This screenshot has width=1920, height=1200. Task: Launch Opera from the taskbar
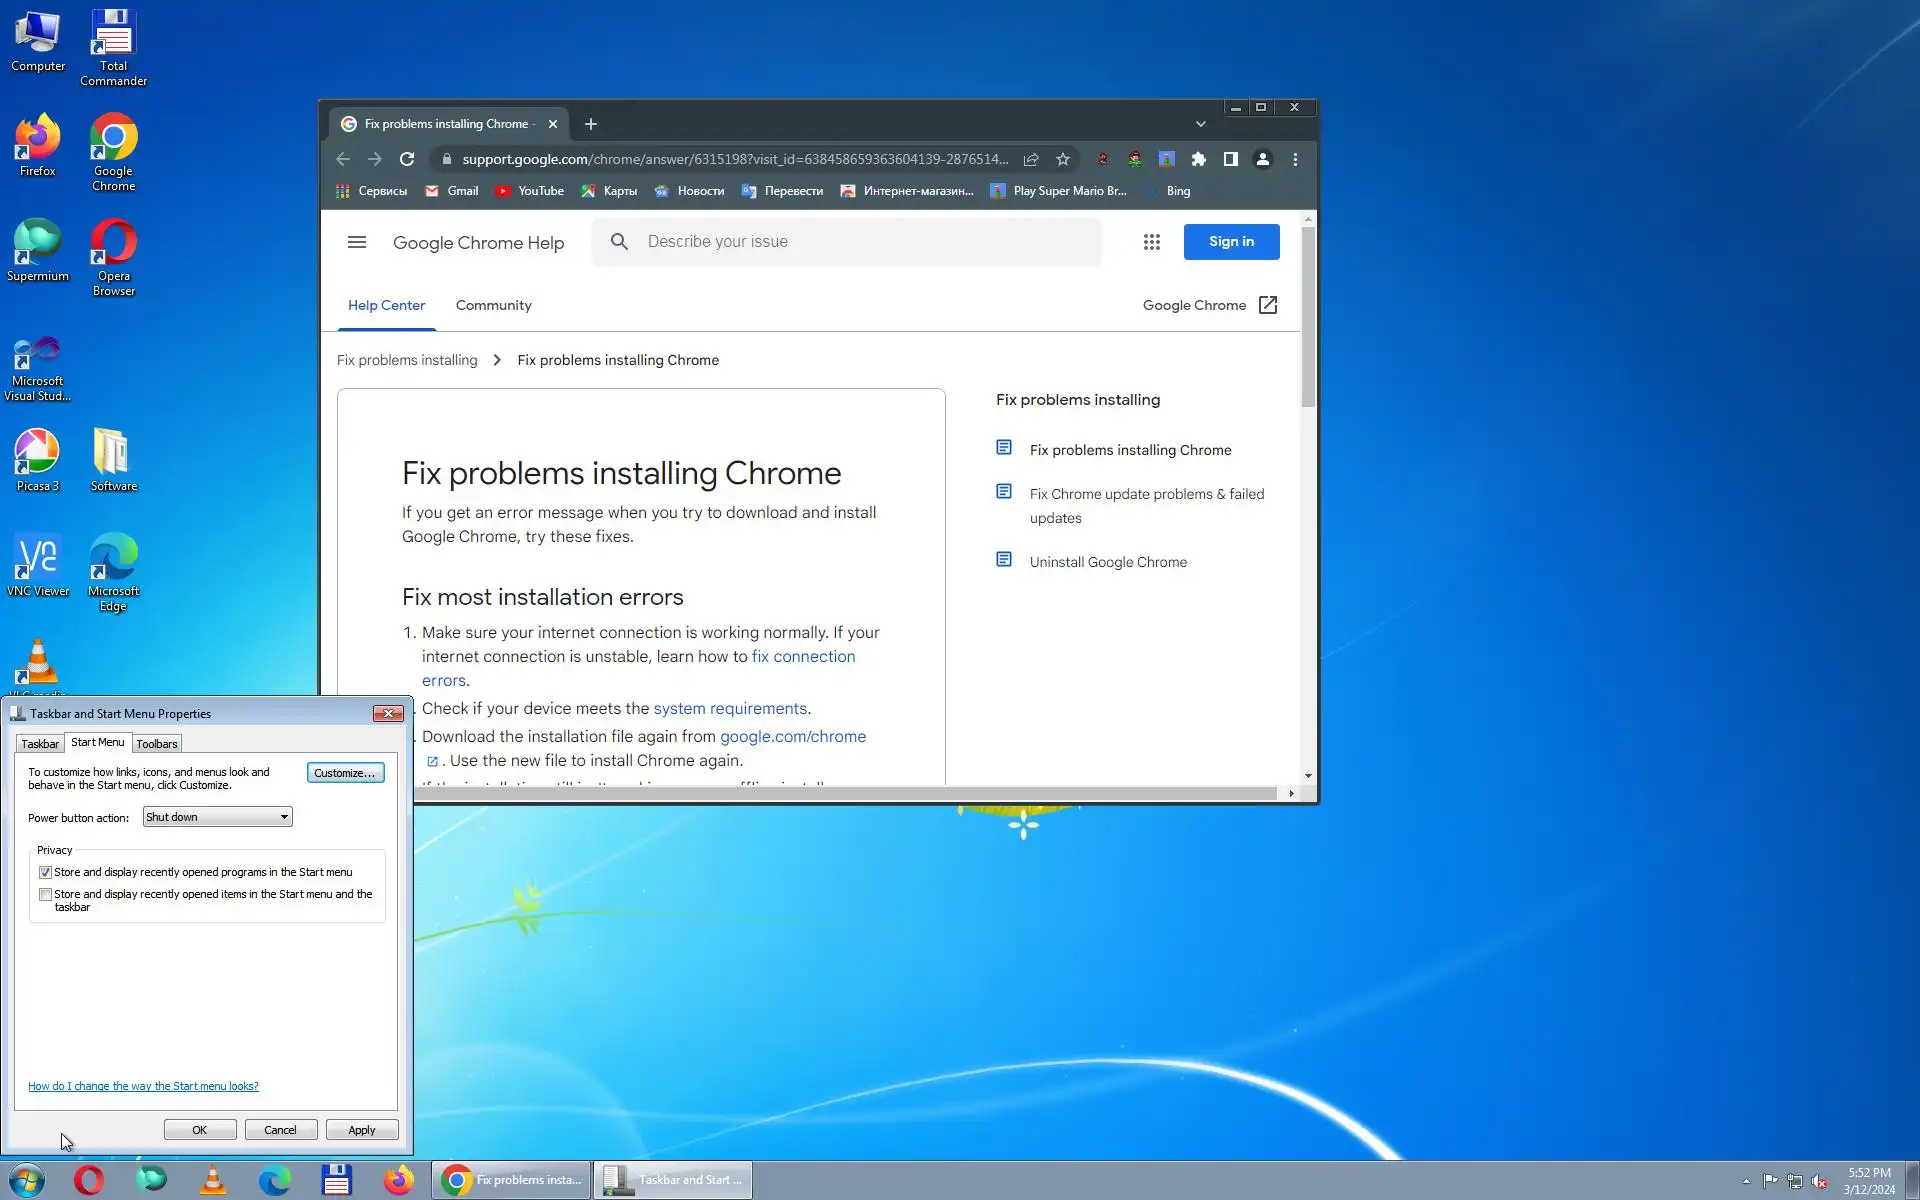89,1180
